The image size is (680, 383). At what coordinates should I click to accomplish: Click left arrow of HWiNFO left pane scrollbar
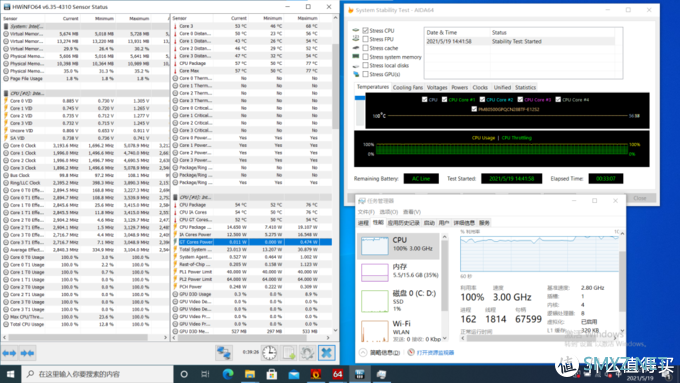click(x=4, y=337)
